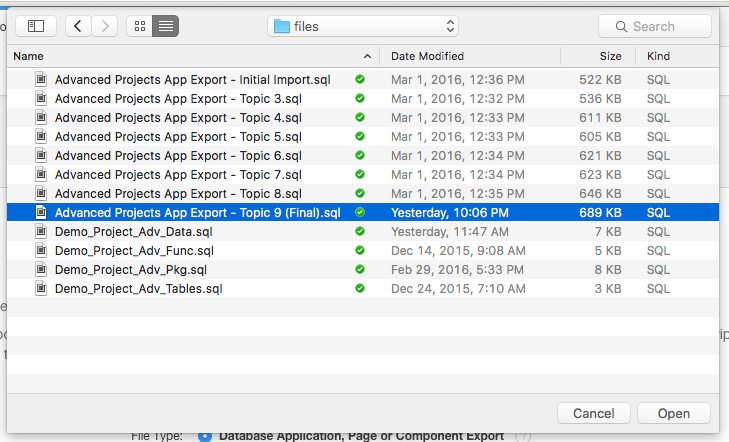Click green sync checkmark for Demo_Project_Adv_Tables.sql
The image size is (729, 442).
(x=360, y=288)
